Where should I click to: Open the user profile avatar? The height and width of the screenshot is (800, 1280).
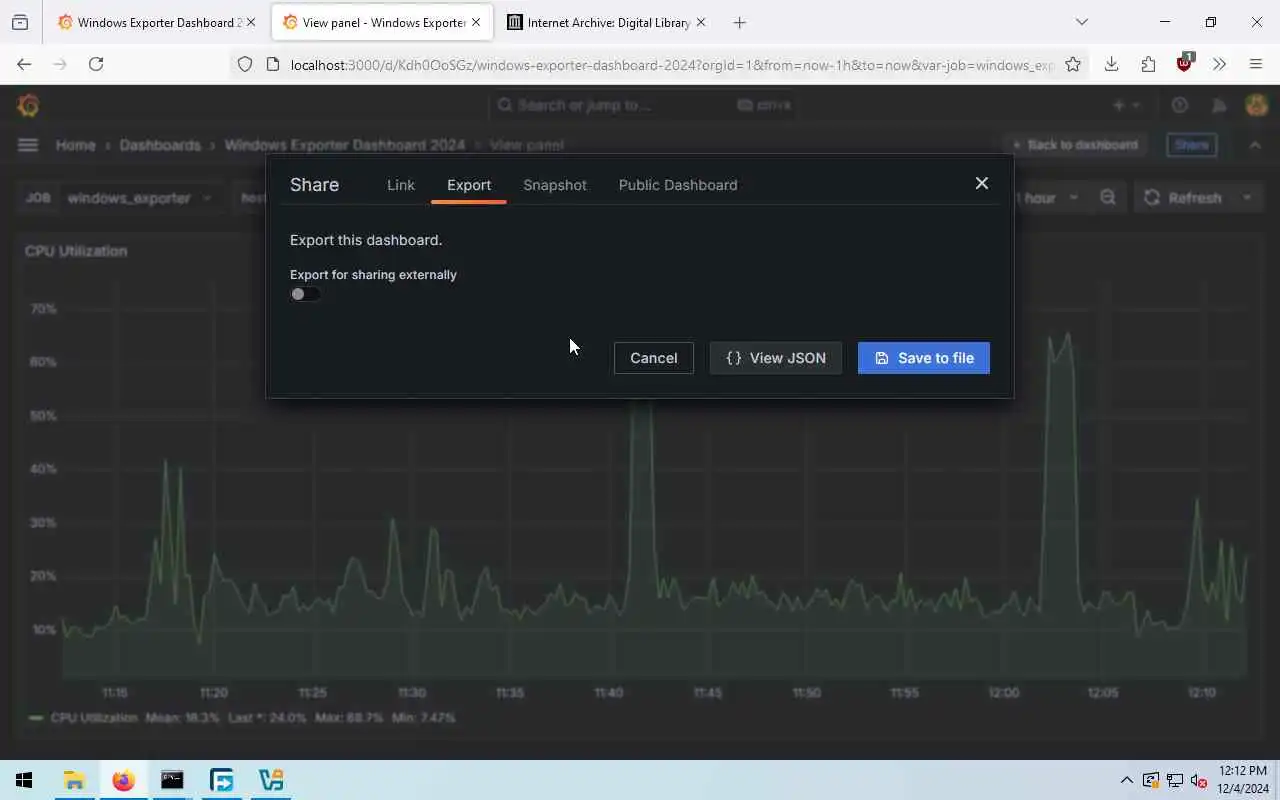(x=1257, y=105)
